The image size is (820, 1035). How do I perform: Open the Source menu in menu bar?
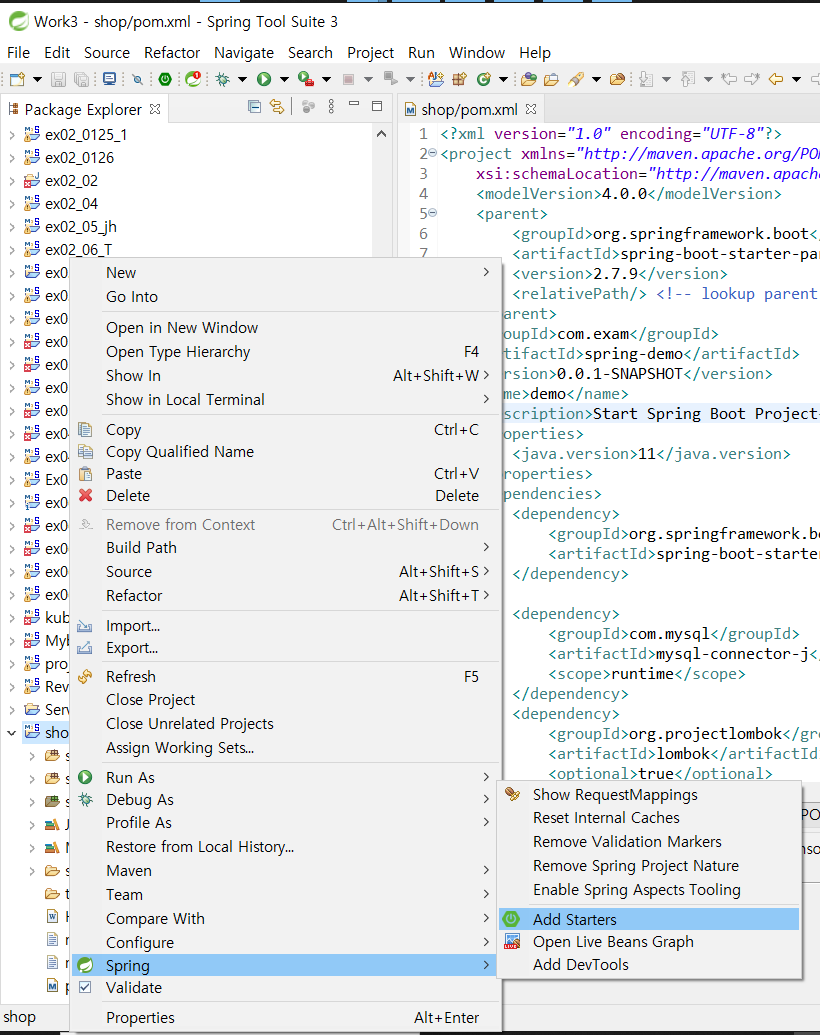click(107, 53)
